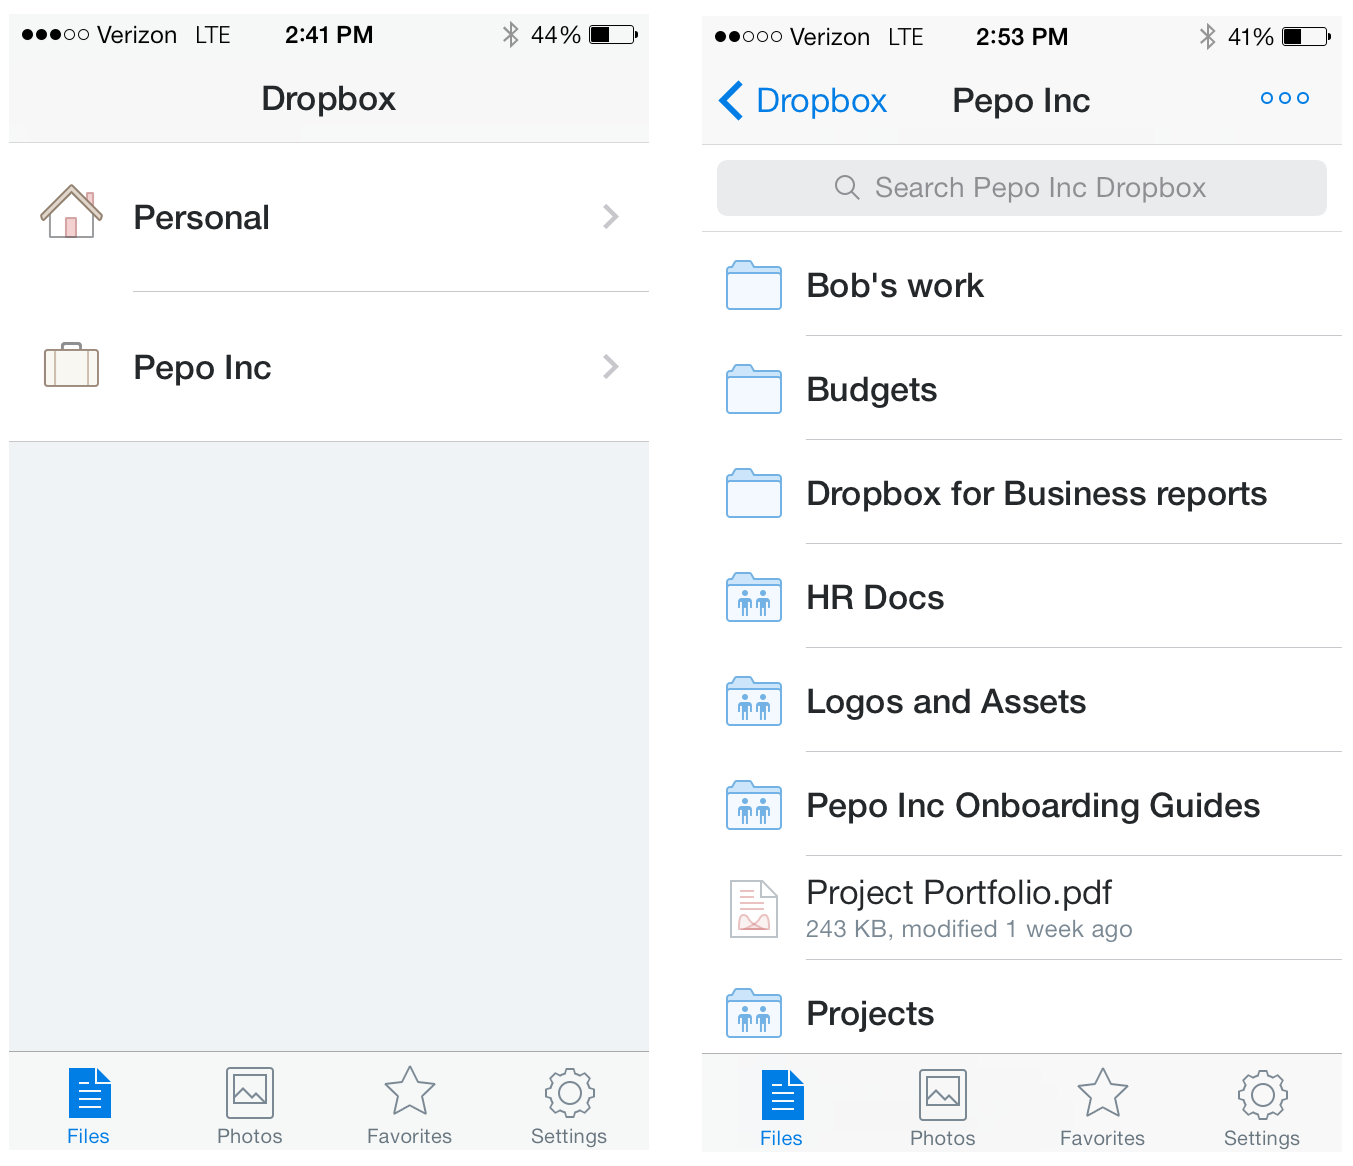The height and width of the screenshot is (1166, 1353).
Task: Open the three-dot more options menu
Action: (x=1284, y=98)
